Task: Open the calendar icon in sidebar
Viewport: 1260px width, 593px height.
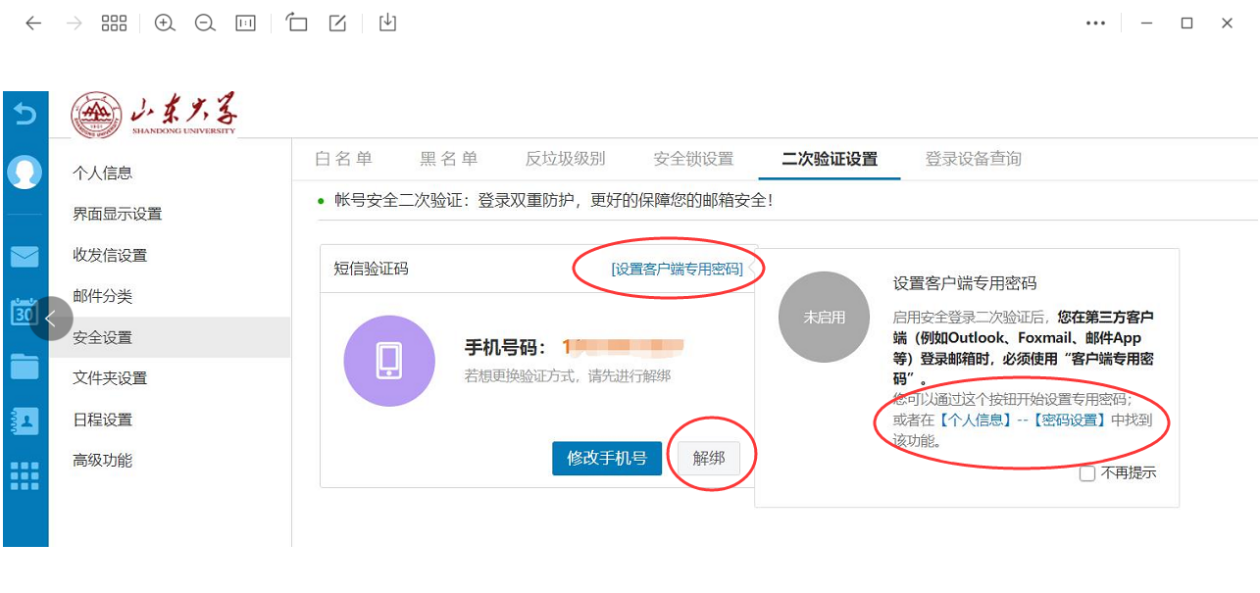Action: (x=24, y=311)
